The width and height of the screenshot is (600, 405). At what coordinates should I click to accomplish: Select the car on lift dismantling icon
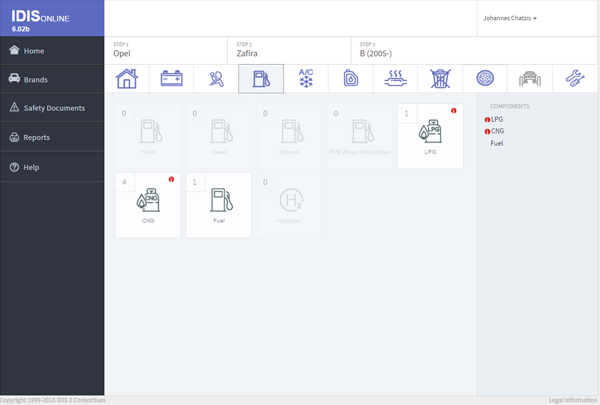click(x=530, y=78)
